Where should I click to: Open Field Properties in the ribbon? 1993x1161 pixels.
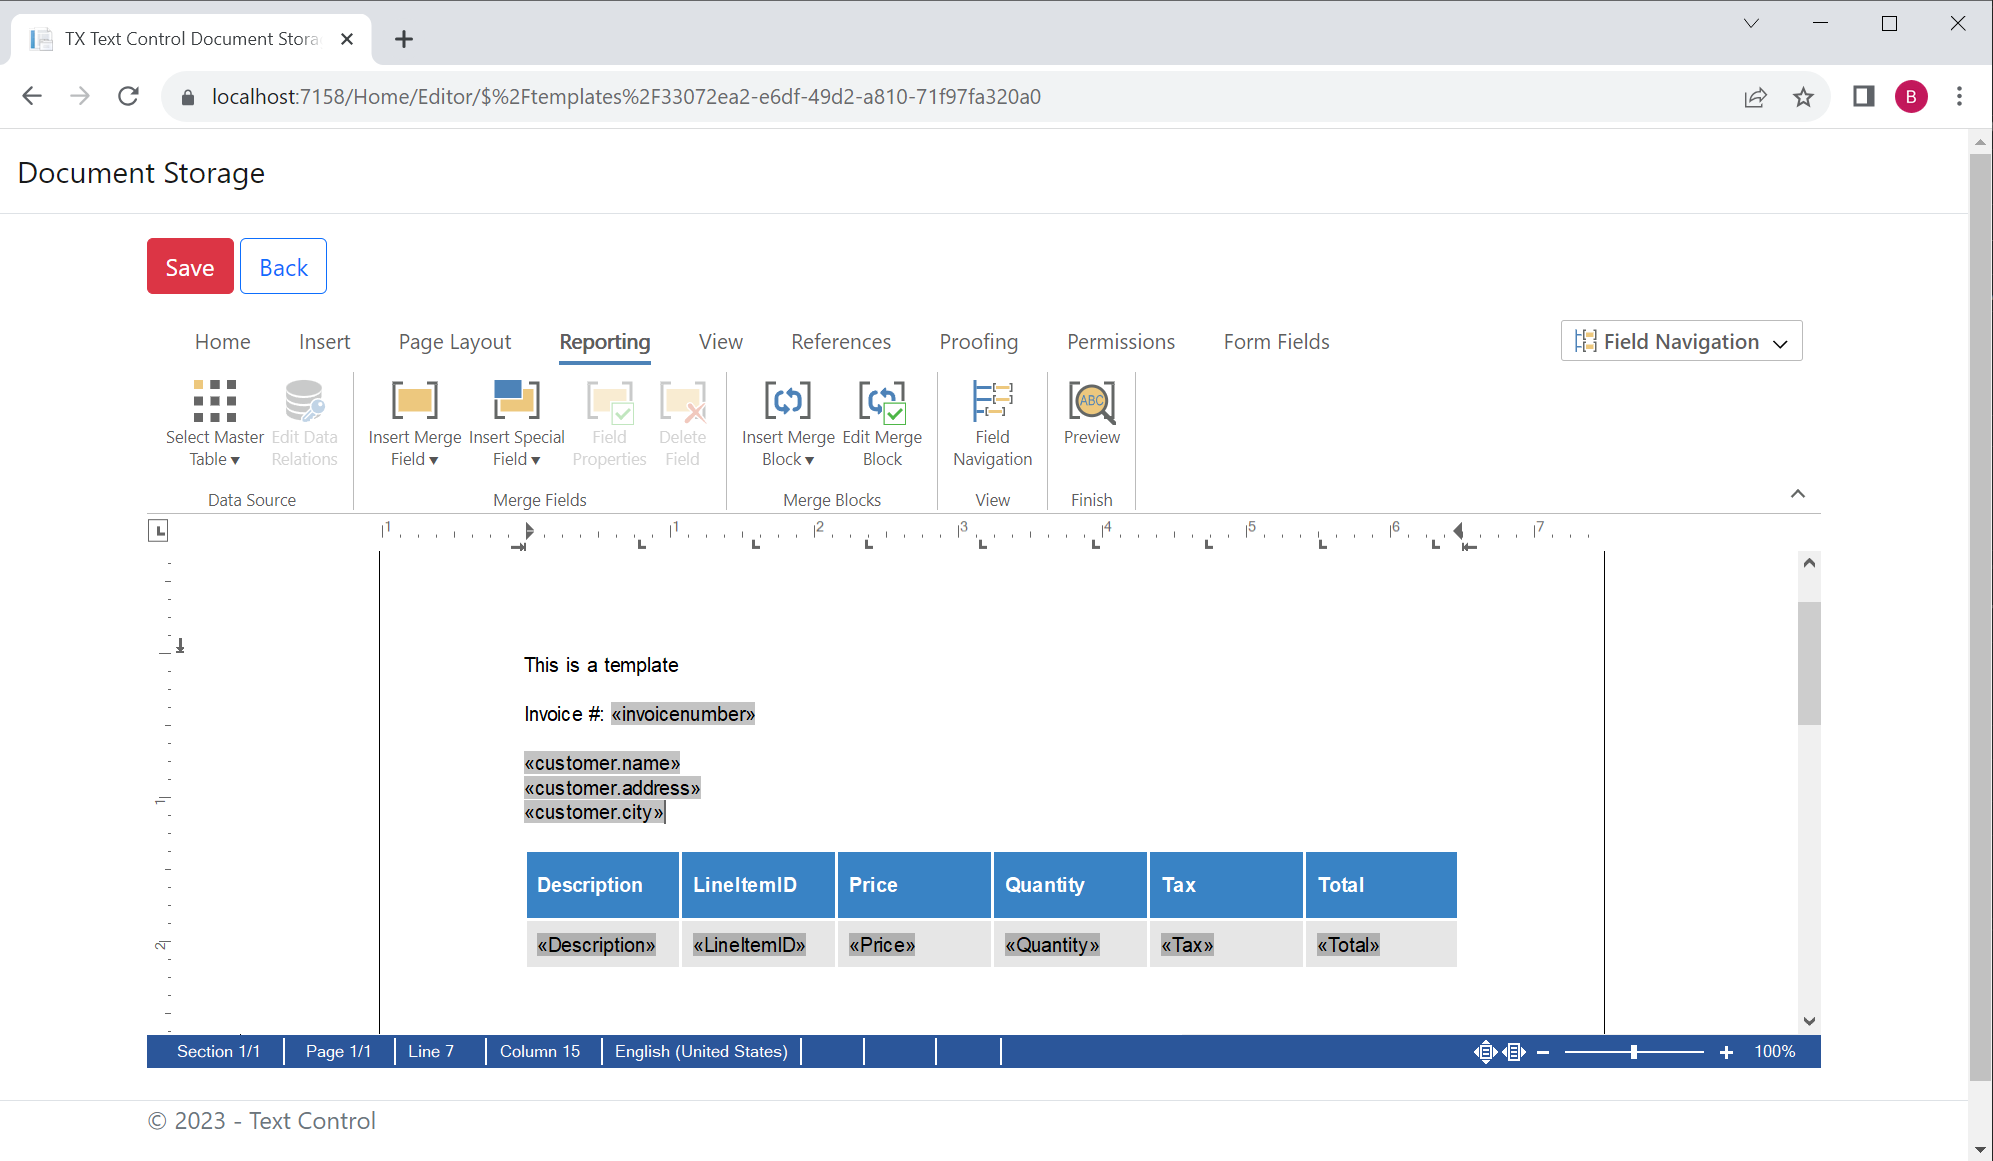[609, 403]
